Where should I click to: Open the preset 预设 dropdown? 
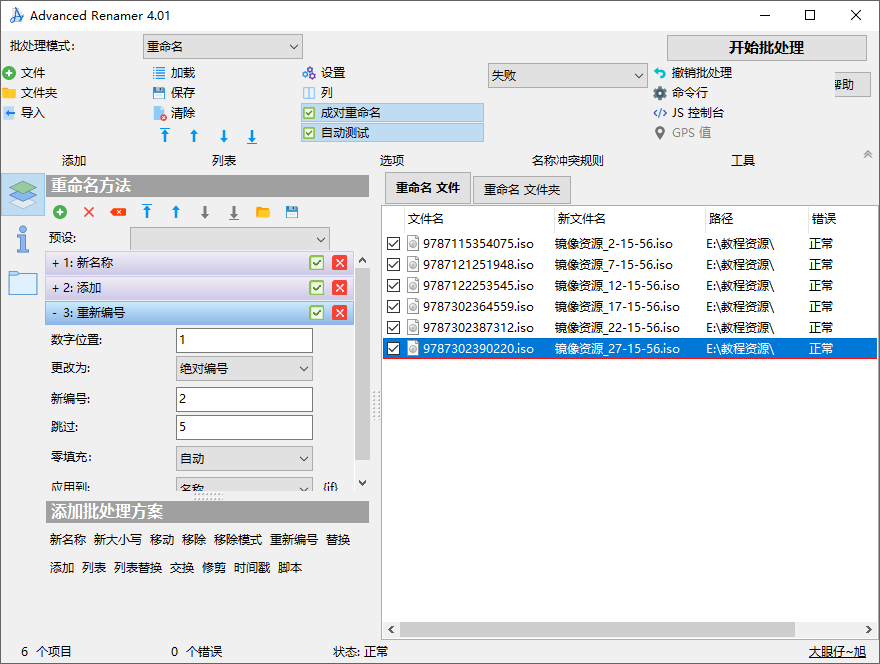pos(230,239)
